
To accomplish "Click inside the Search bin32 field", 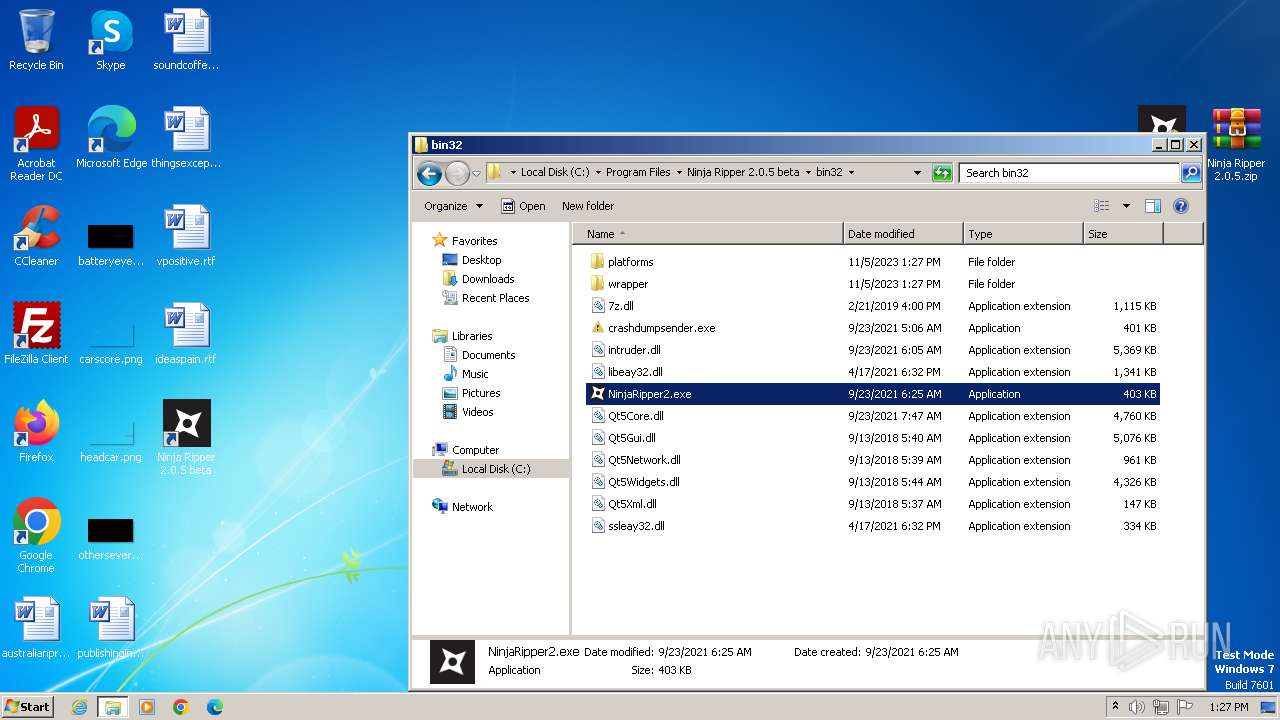I will pyautogui.click(x=1069, y=173).
